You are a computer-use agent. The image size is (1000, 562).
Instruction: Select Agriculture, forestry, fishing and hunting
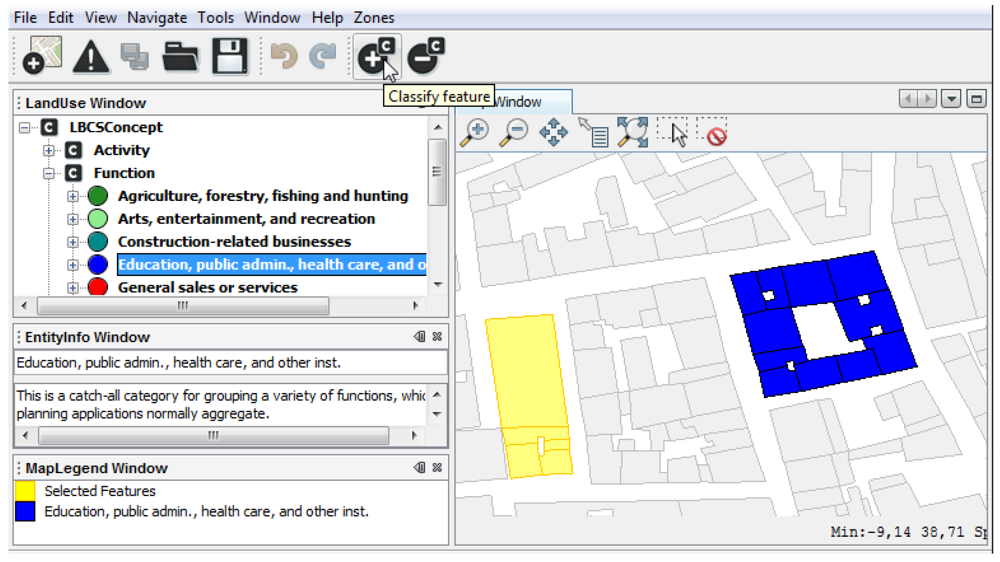pos(263,196)
